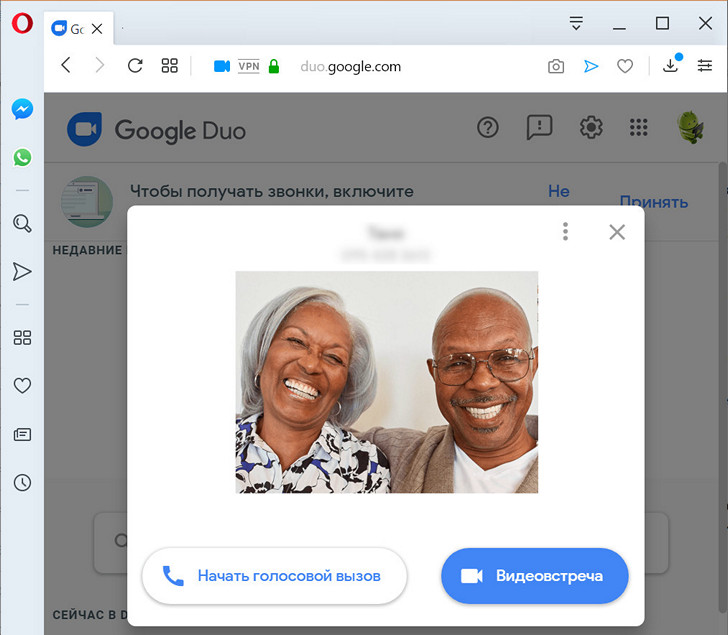The image size is (728, 635).
Task: Click the notification banner illustration
Action: tap(87, 201)
